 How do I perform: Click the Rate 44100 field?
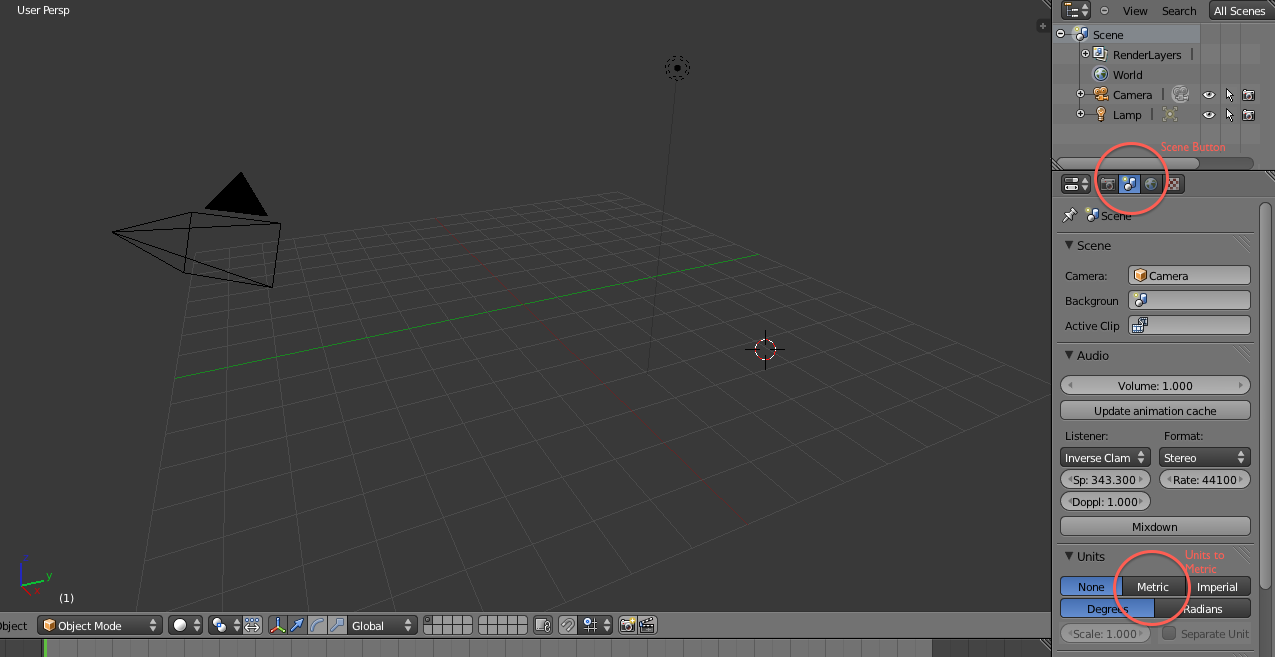pos(1205,479)
